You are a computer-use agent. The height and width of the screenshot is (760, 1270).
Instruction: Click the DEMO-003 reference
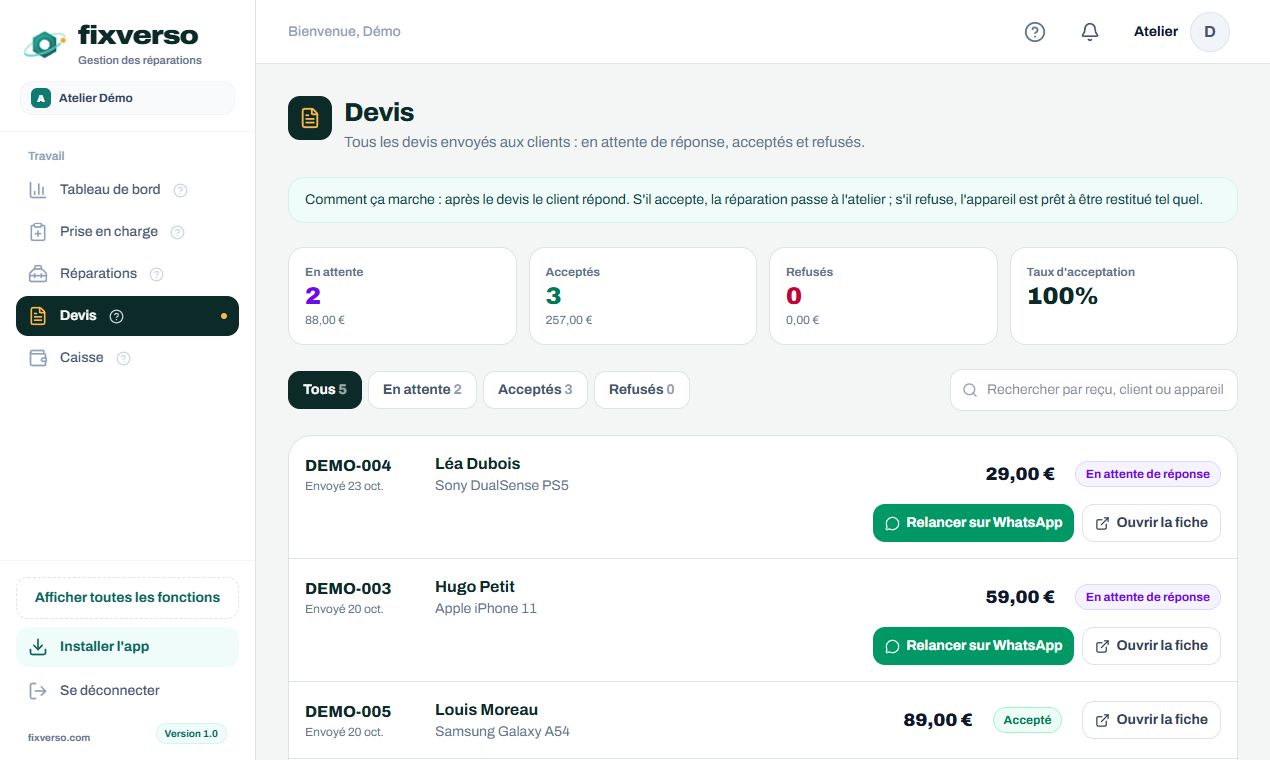(348, 588)
